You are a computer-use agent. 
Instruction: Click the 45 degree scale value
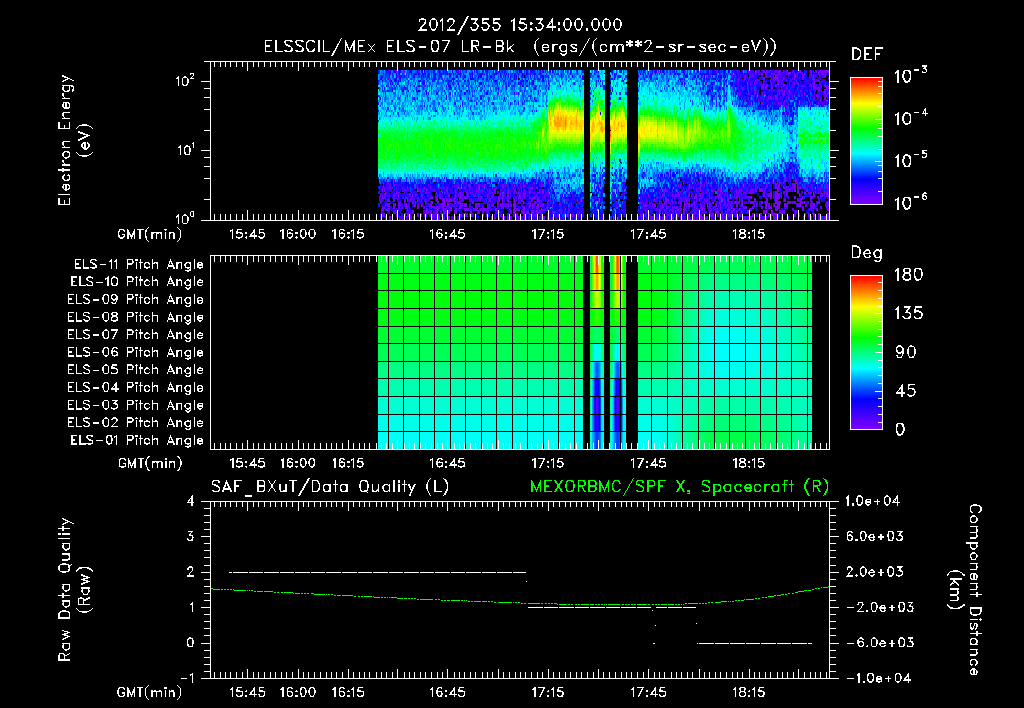tap(906, 391)
